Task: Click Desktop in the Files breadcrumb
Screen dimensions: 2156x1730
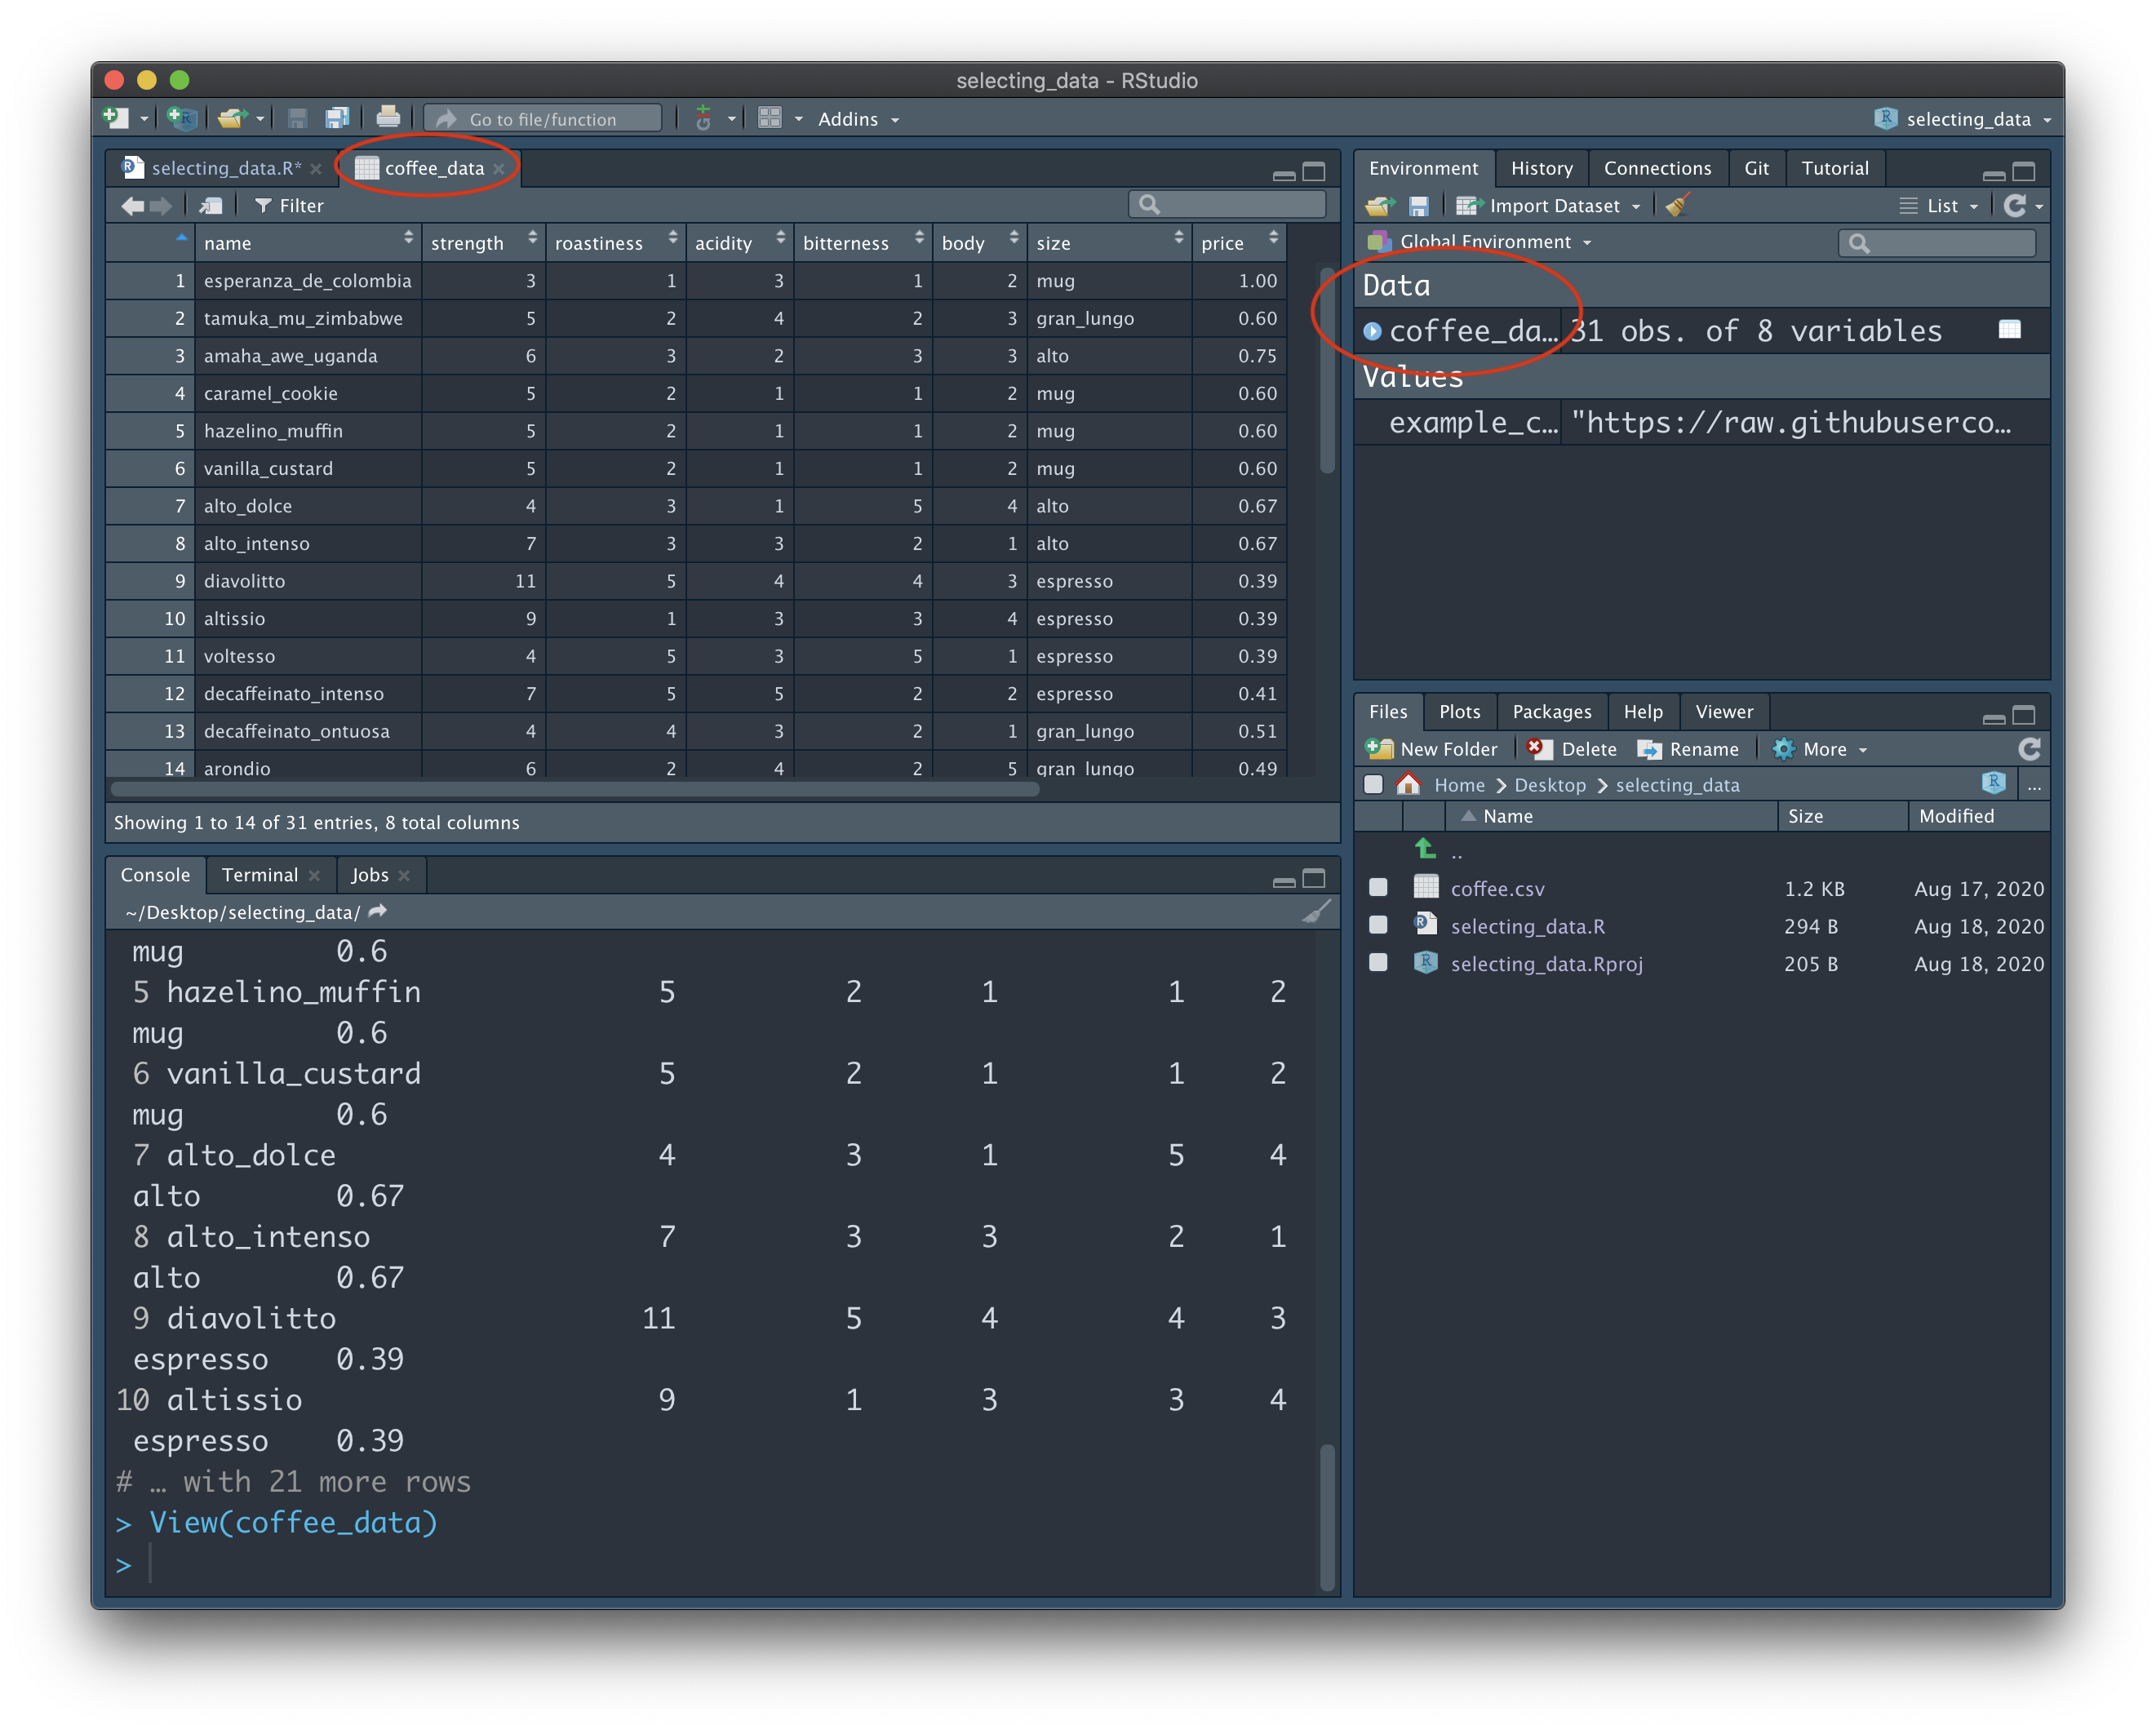Action: coord(1549,785)
